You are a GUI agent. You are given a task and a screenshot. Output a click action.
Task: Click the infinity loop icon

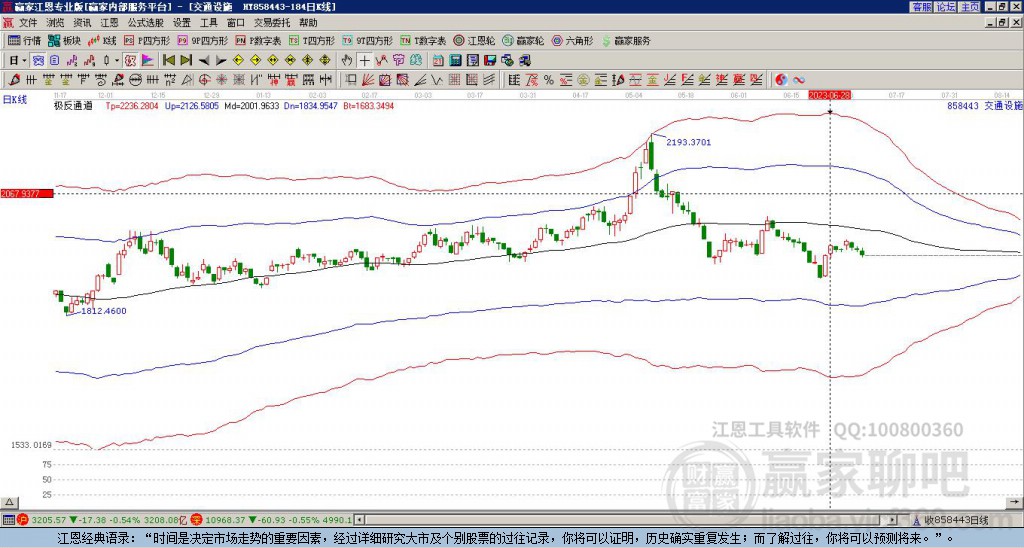click(799, 80)
